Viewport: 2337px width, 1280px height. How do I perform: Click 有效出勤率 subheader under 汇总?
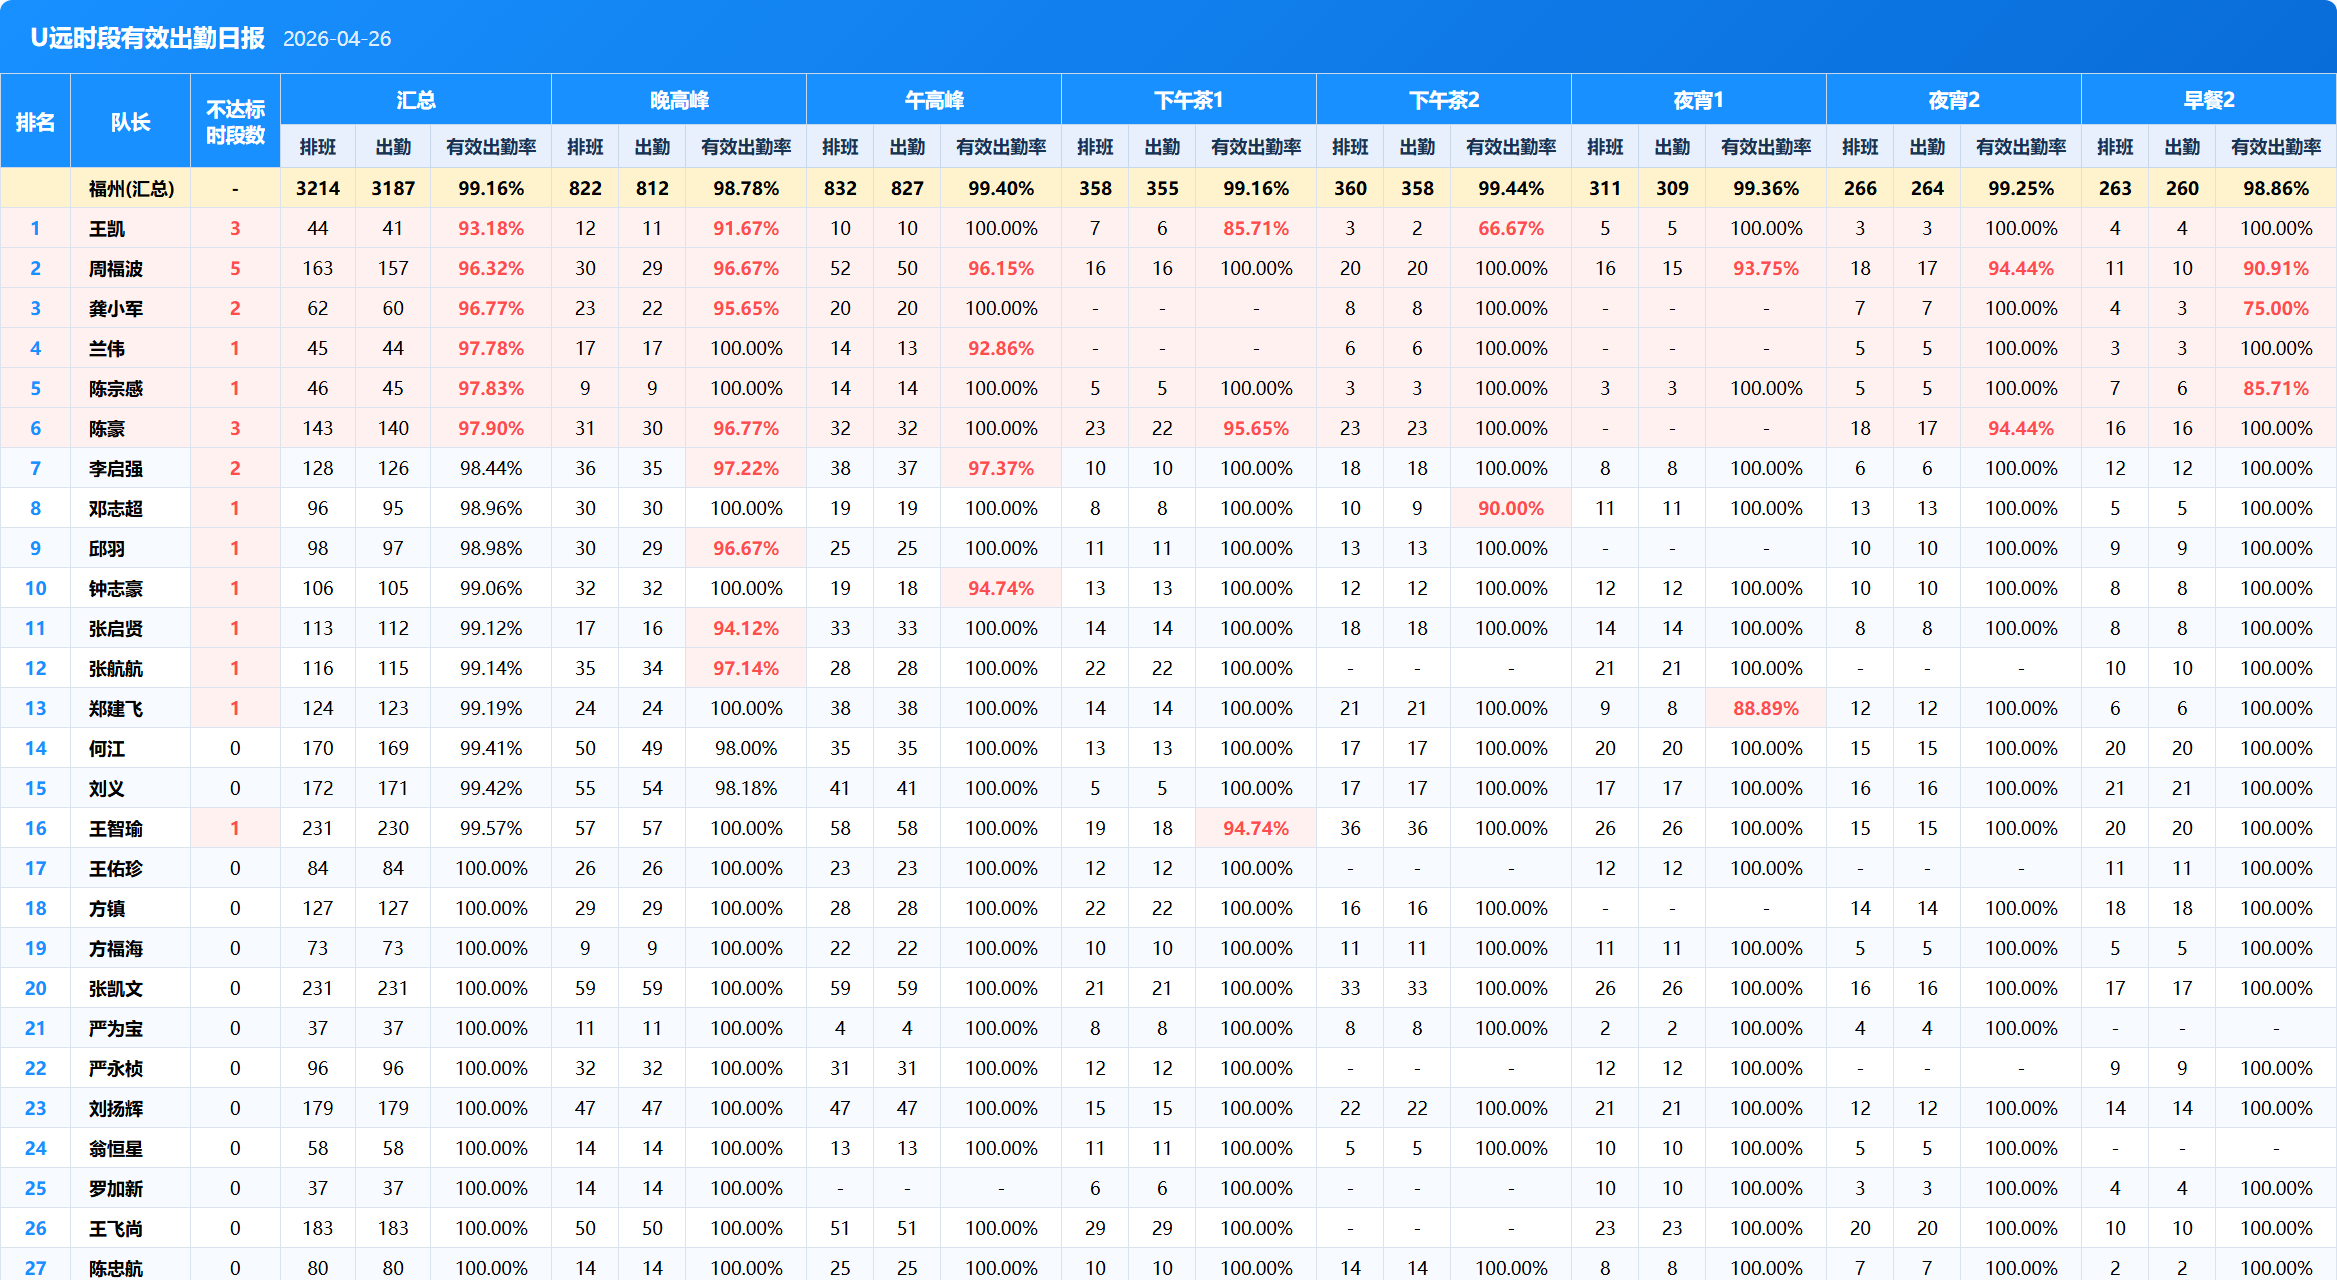point(491,147)
